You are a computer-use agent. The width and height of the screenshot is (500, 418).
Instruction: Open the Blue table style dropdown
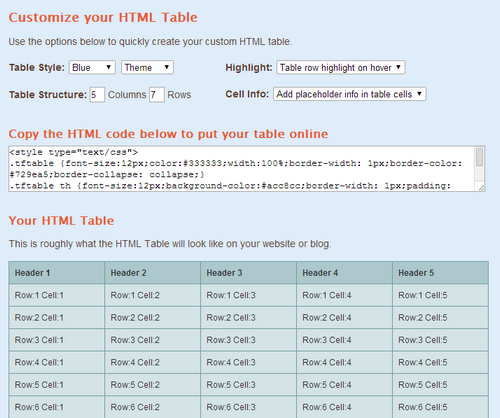point(92,67)
